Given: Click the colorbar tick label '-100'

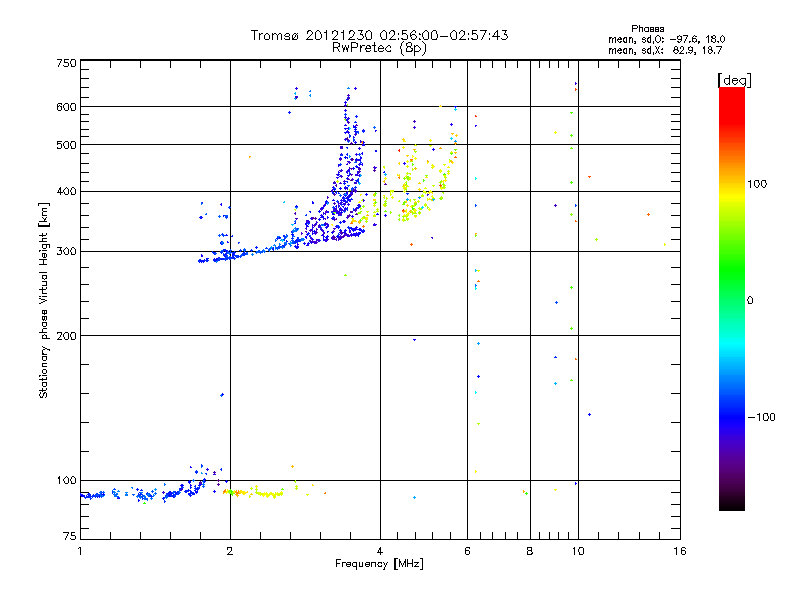Looking at the screenshot, I should click(x=761, y=417).
